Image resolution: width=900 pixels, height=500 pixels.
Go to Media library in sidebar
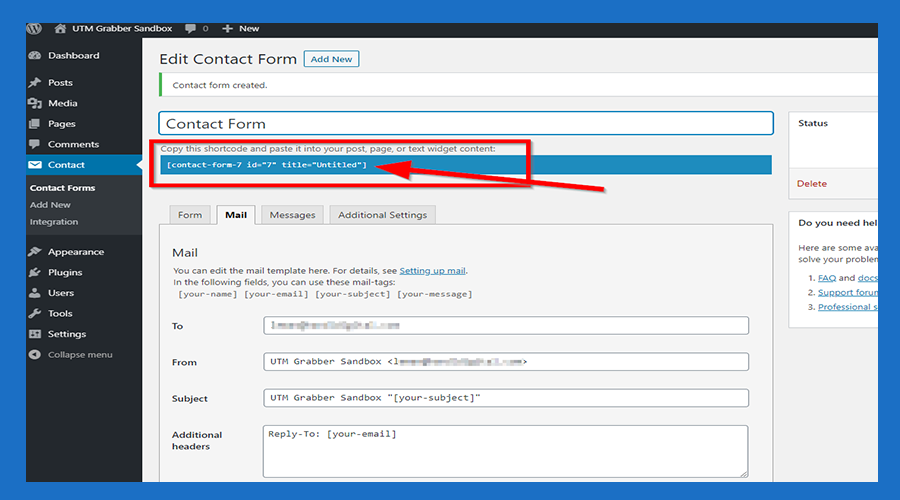click(x=62, y=103)
